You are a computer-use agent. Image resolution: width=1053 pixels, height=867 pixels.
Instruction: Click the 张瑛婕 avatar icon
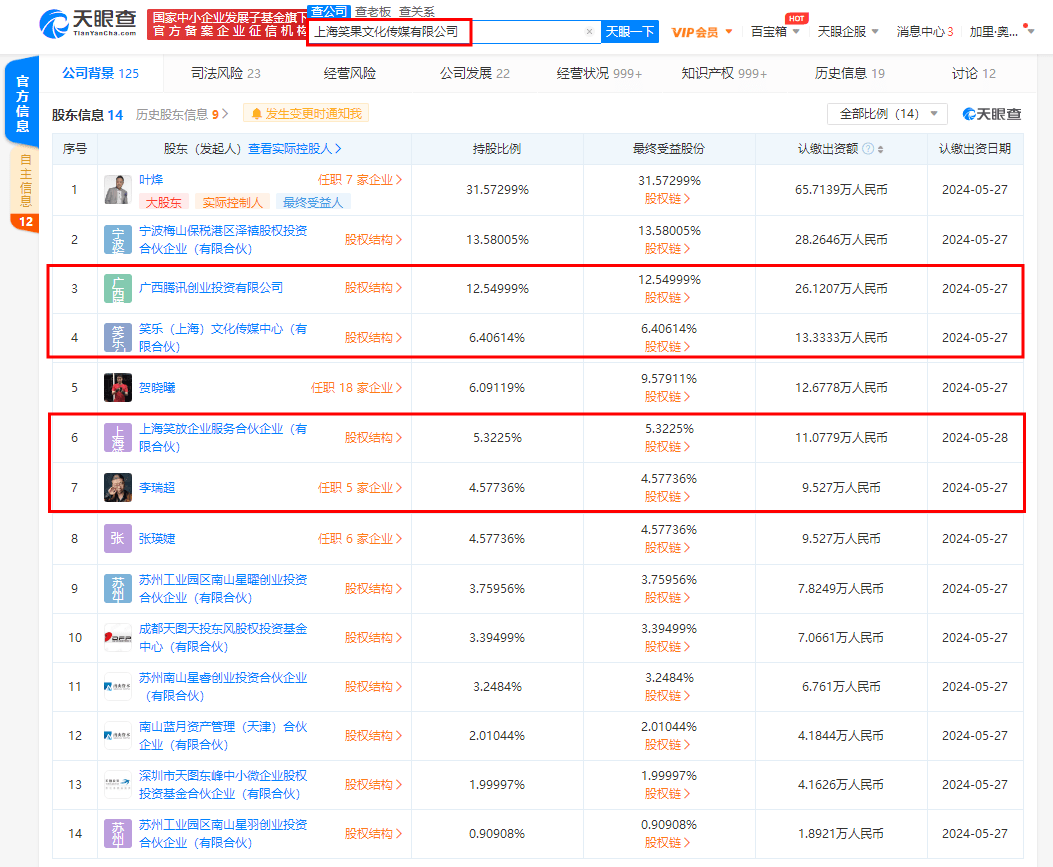point(118,539)
